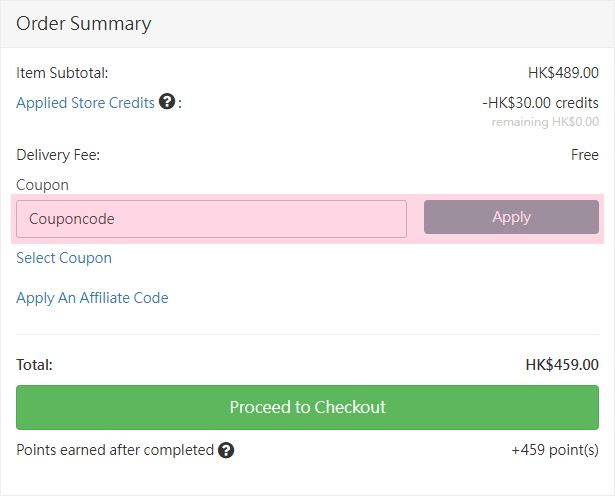Click the Applied Store Credits link

[85, 103]
